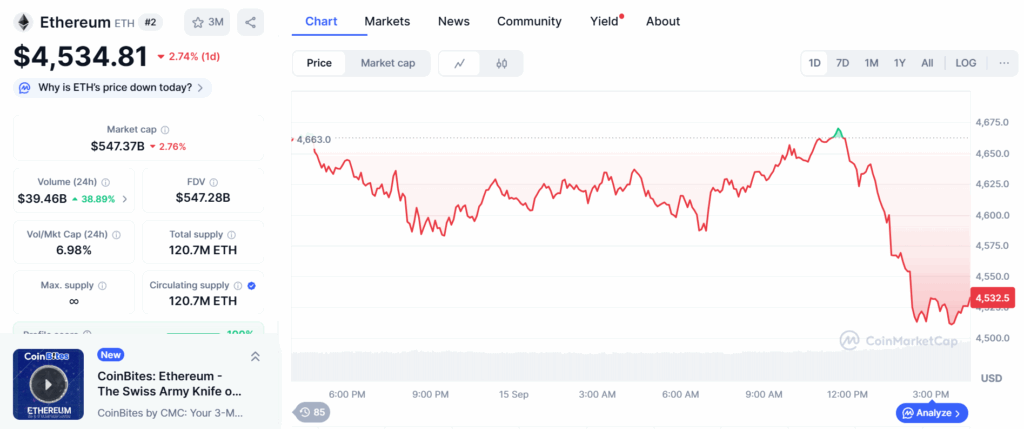Choose the 1D time range
1024x429 pixels.
814,63
